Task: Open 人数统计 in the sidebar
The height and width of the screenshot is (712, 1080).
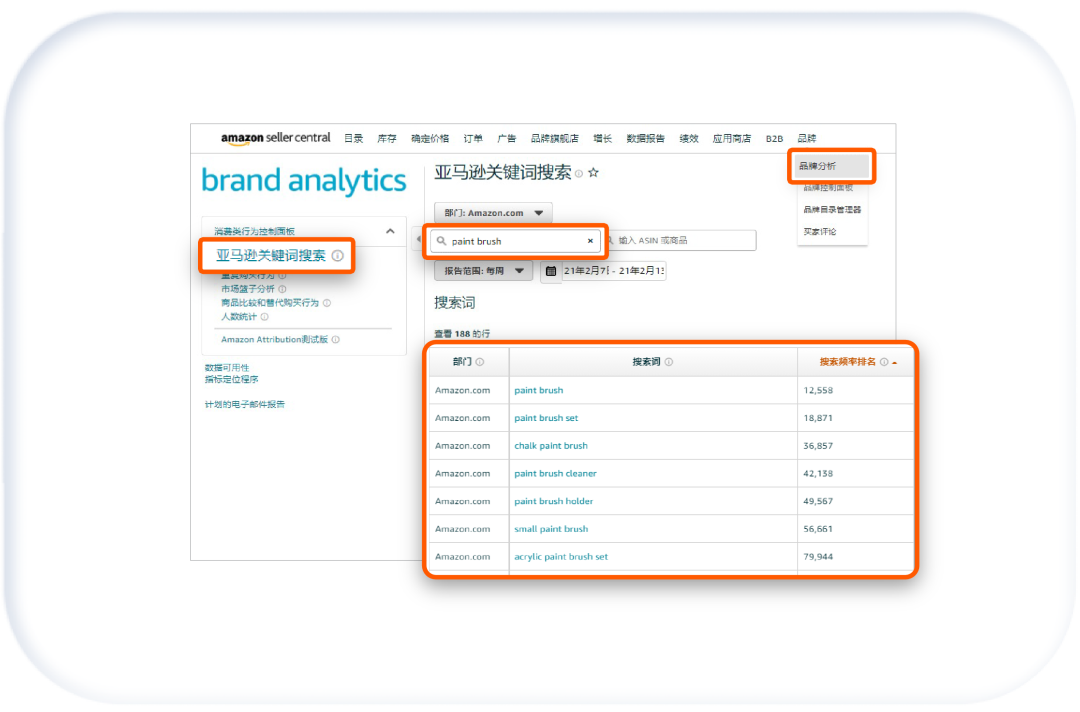Action: click(239, 317)
